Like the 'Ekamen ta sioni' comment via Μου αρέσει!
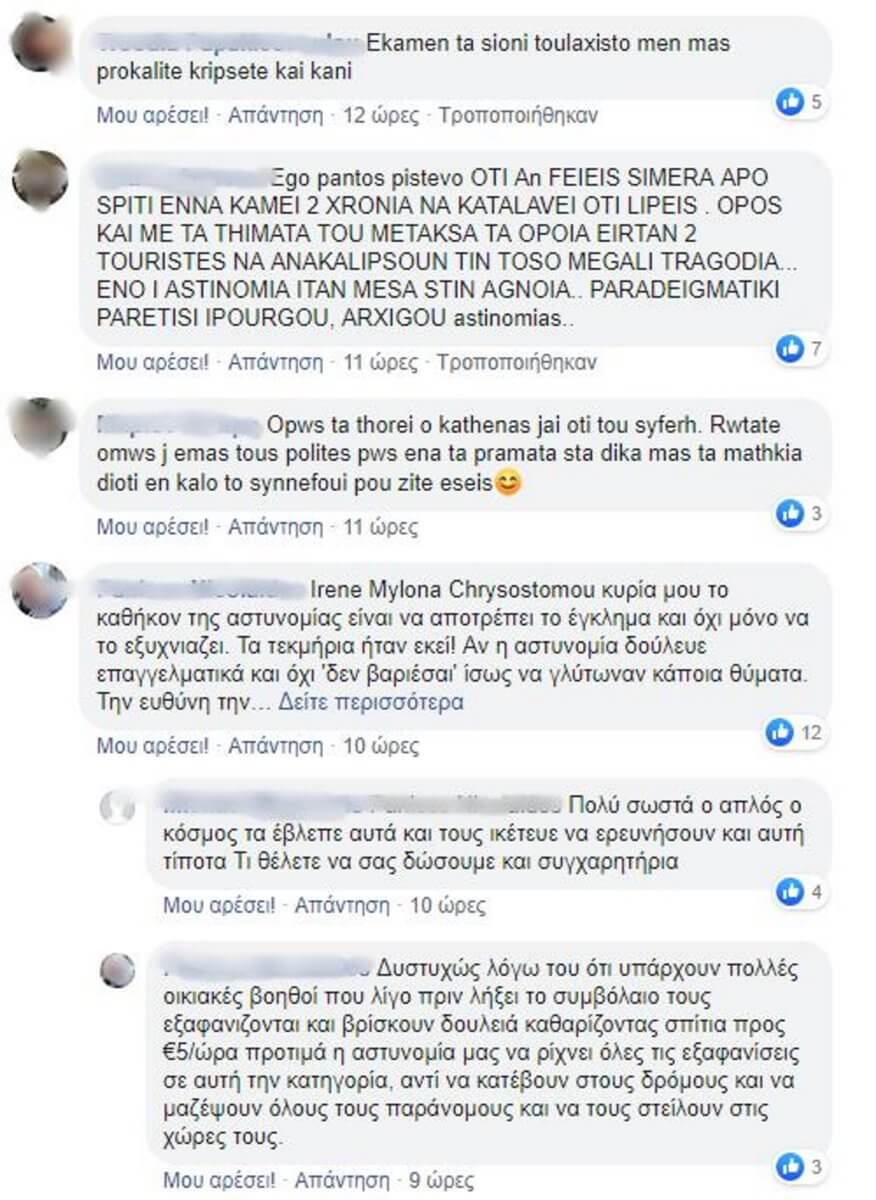Screen dimensions: 876x1200 click(x=153, y=115)
